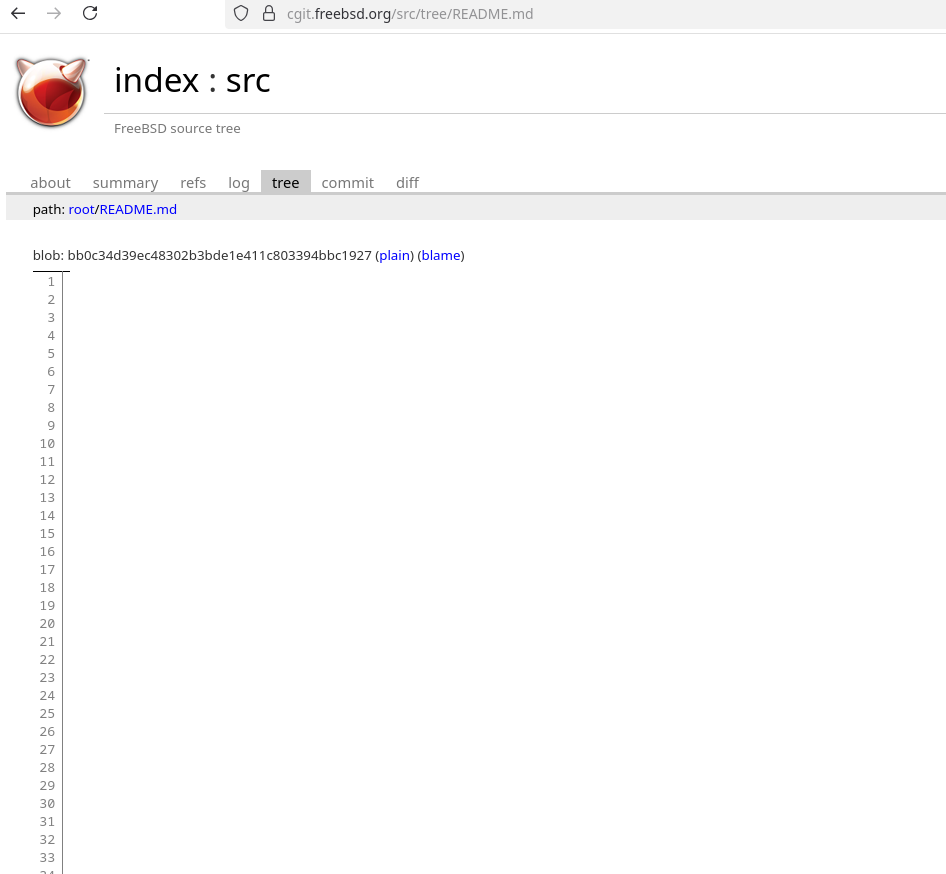946x874 pixels.
Task: Open the refs tab
Action: point(193,183)
